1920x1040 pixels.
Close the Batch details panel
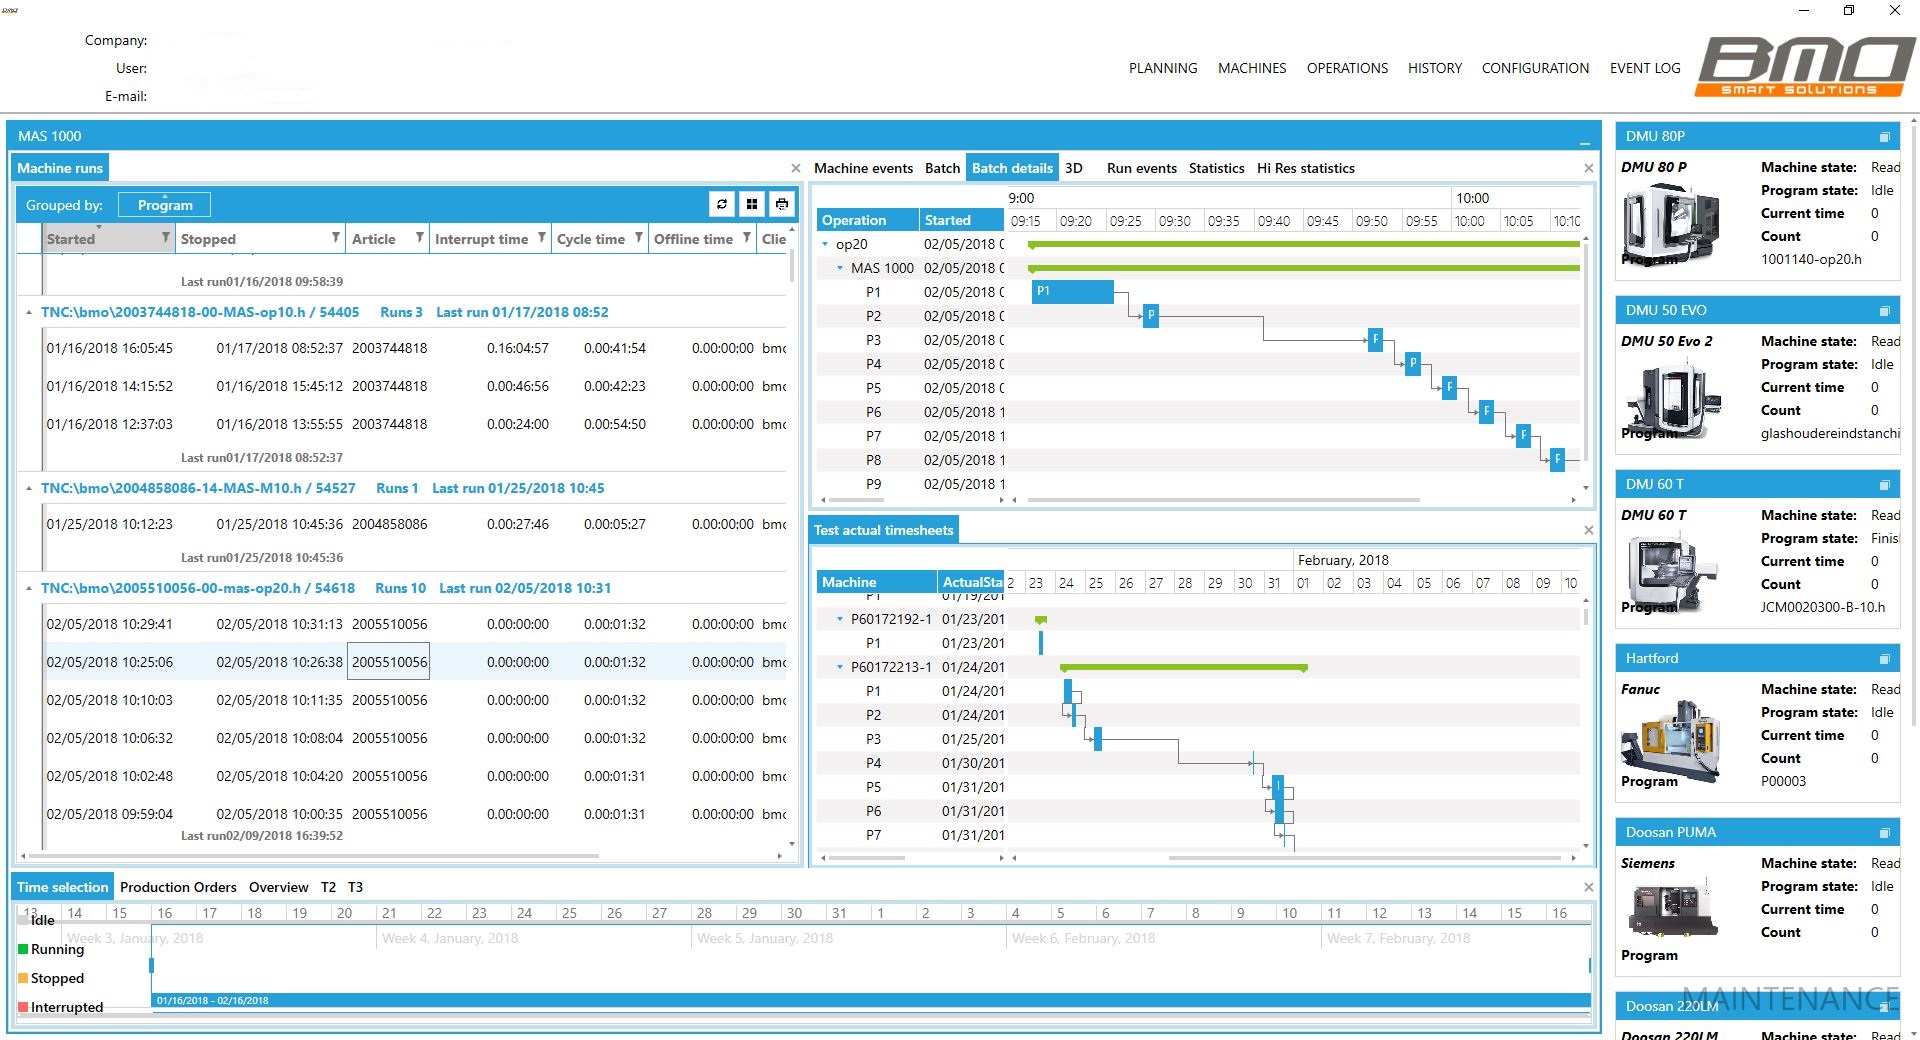1589,168
